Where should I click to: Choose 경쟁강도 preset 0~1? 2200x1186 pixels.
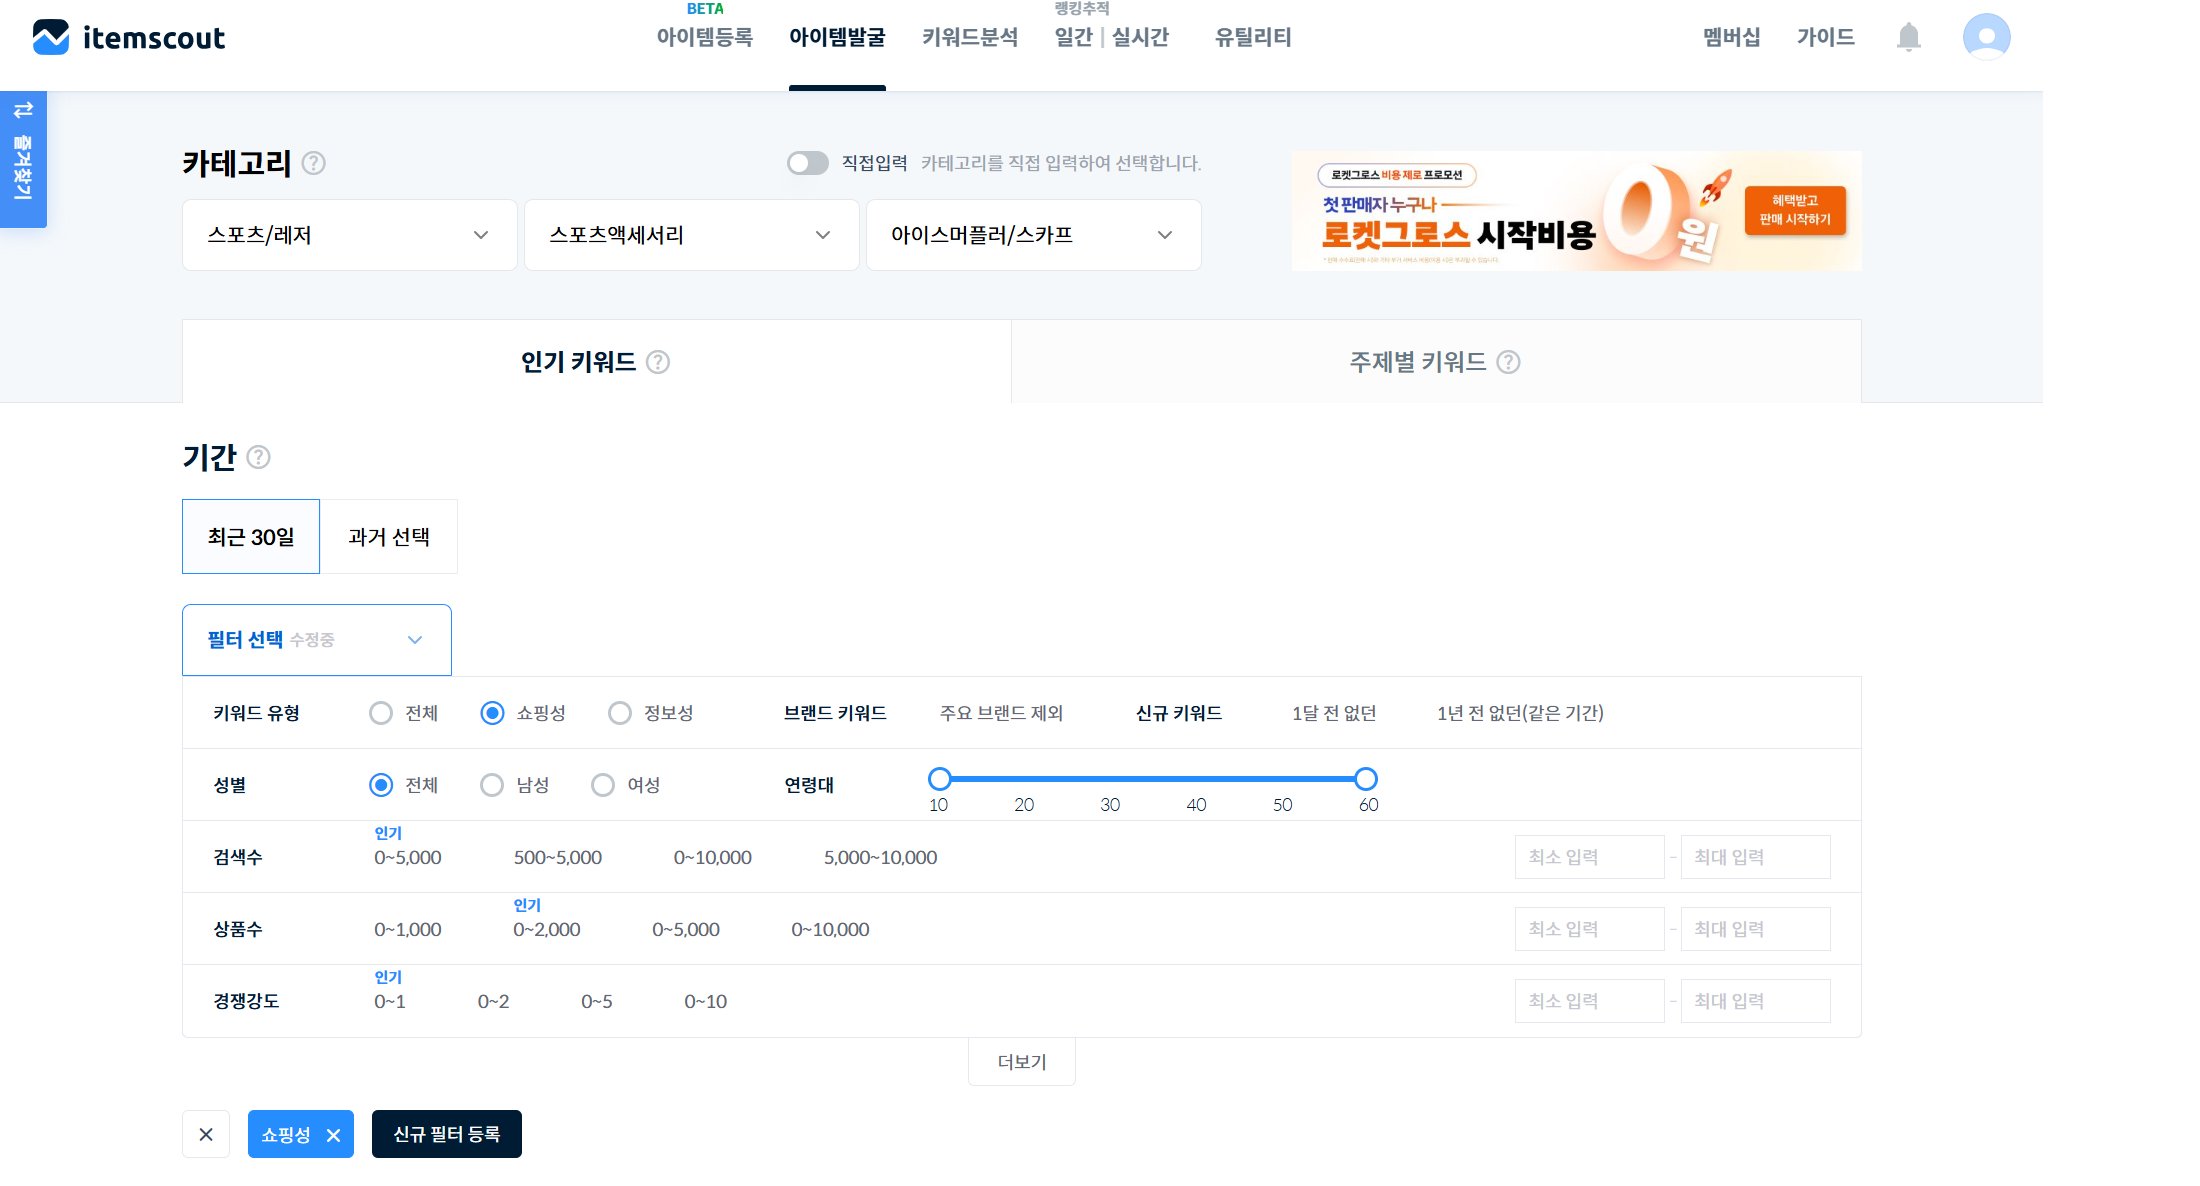(390, 1002)
